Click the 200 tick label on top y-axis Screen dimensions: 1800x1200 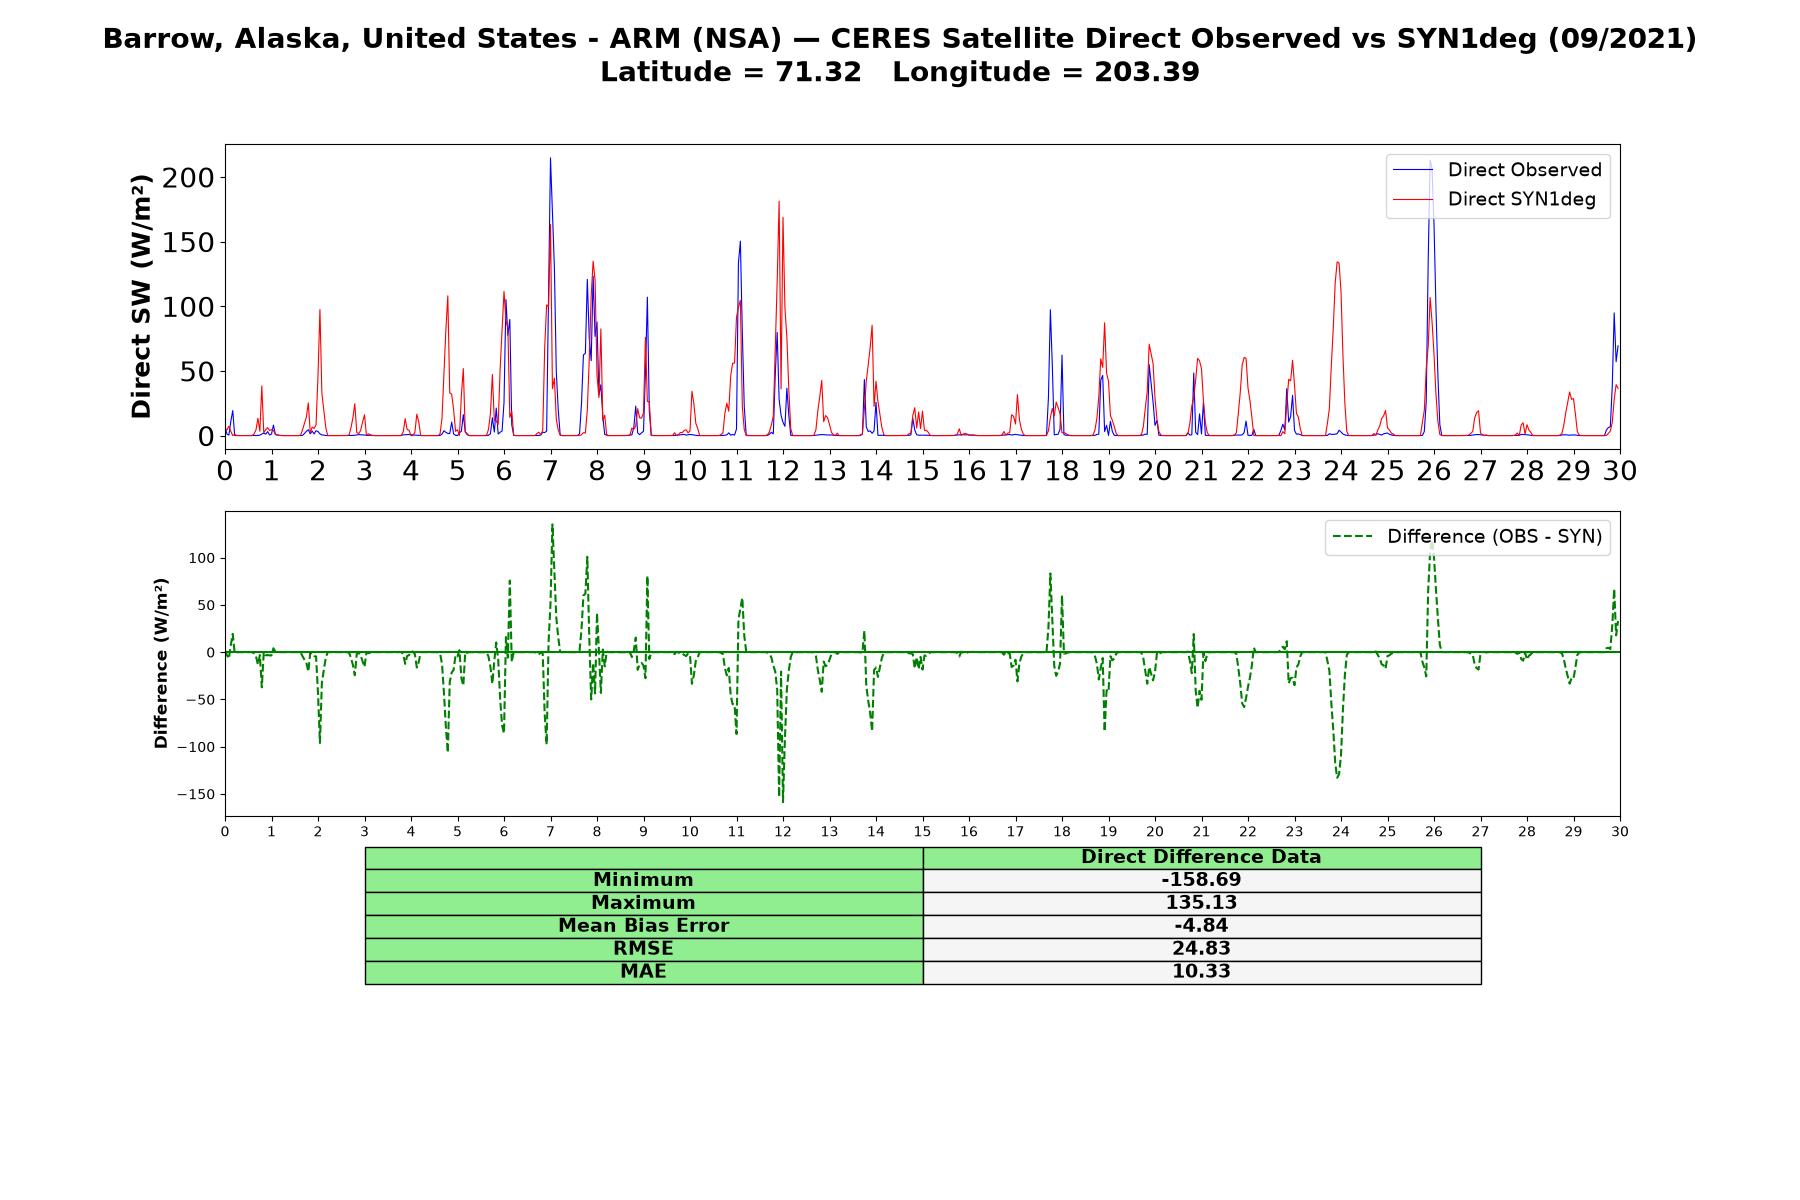(189, 178)
